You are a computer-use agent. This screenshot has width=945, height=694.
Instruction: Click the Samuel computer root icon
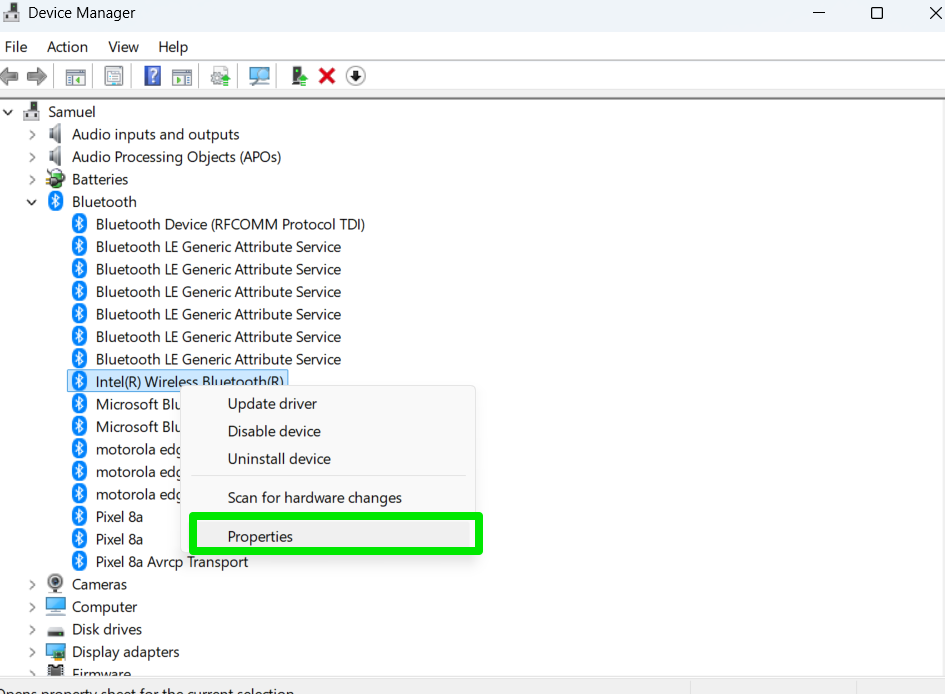click(x=31, y=111)
